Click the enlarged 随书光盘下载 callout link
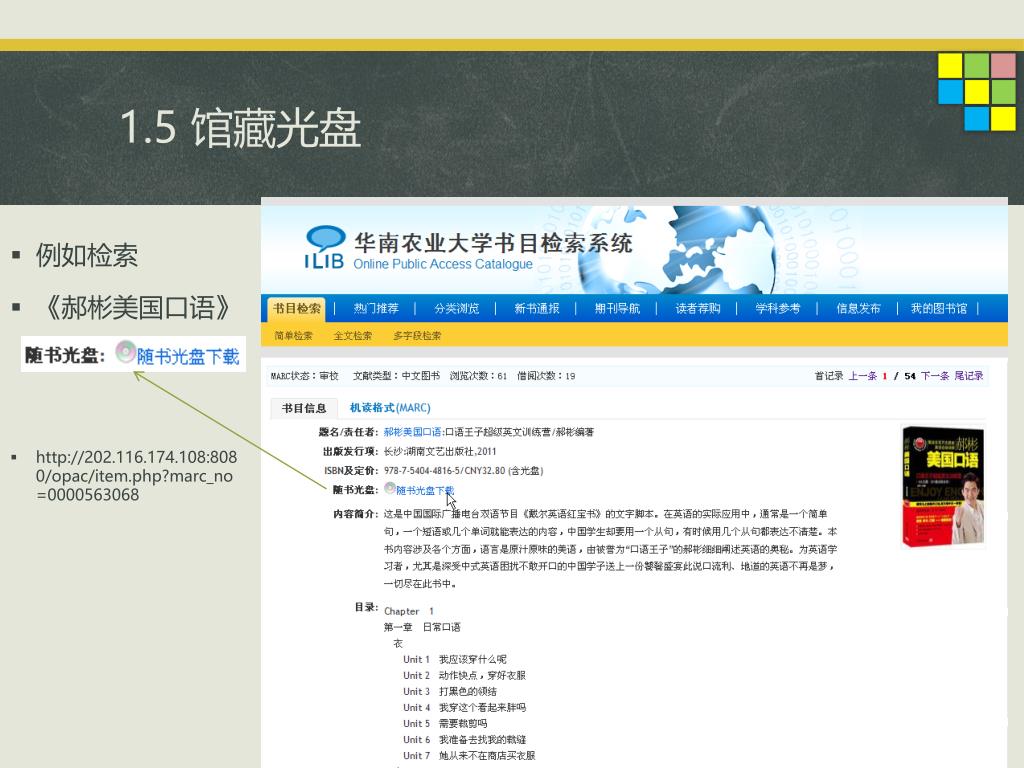1024x768 pixels. pos(188,357)
